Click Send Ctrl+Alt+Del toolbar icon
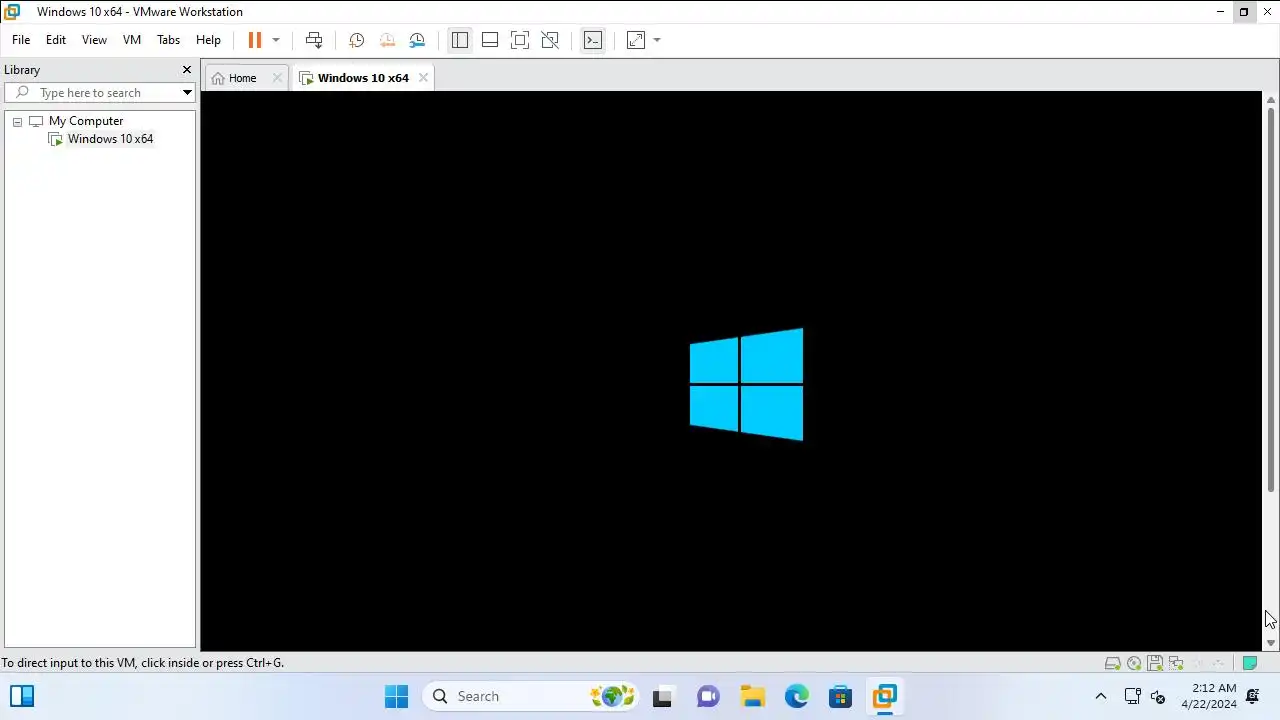Image resolution: width=1280 pixels, height=720 pixels. (x=314, y=40)
